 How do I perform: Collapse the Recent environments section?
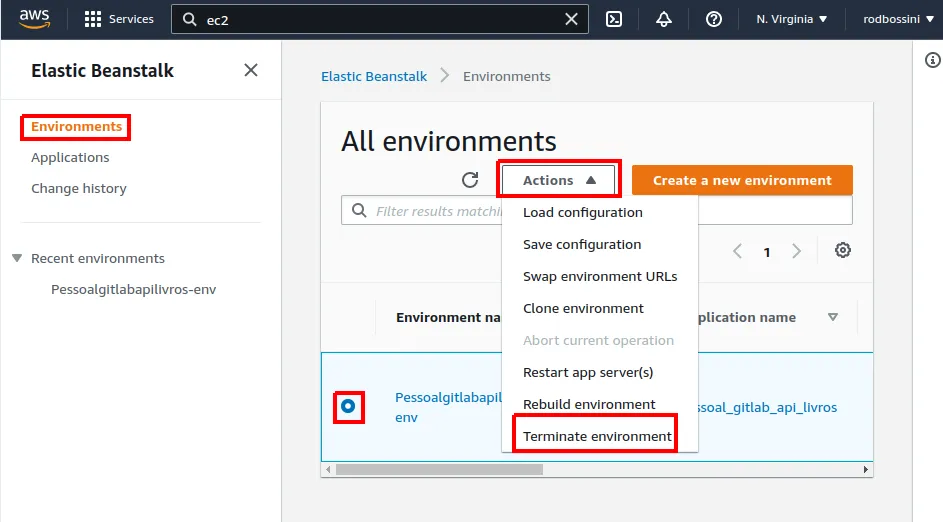(x=17, y=258)
